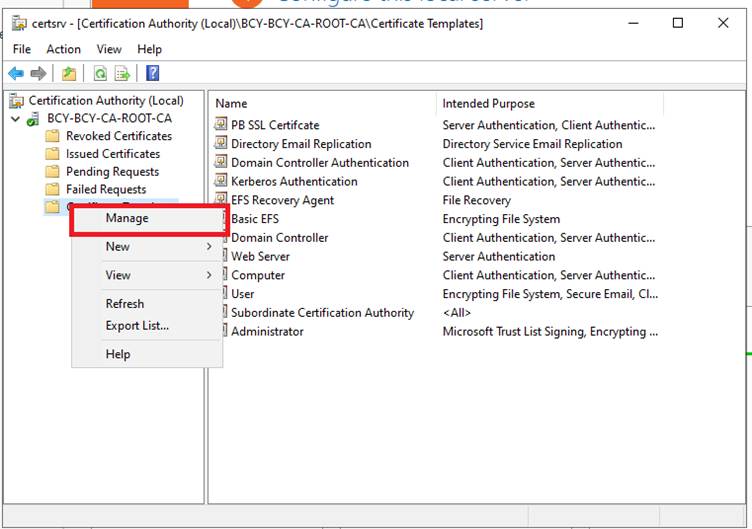Click the Forward arrow toolbar icon
The image size is (752, 529).
click(x=38, y=73)
